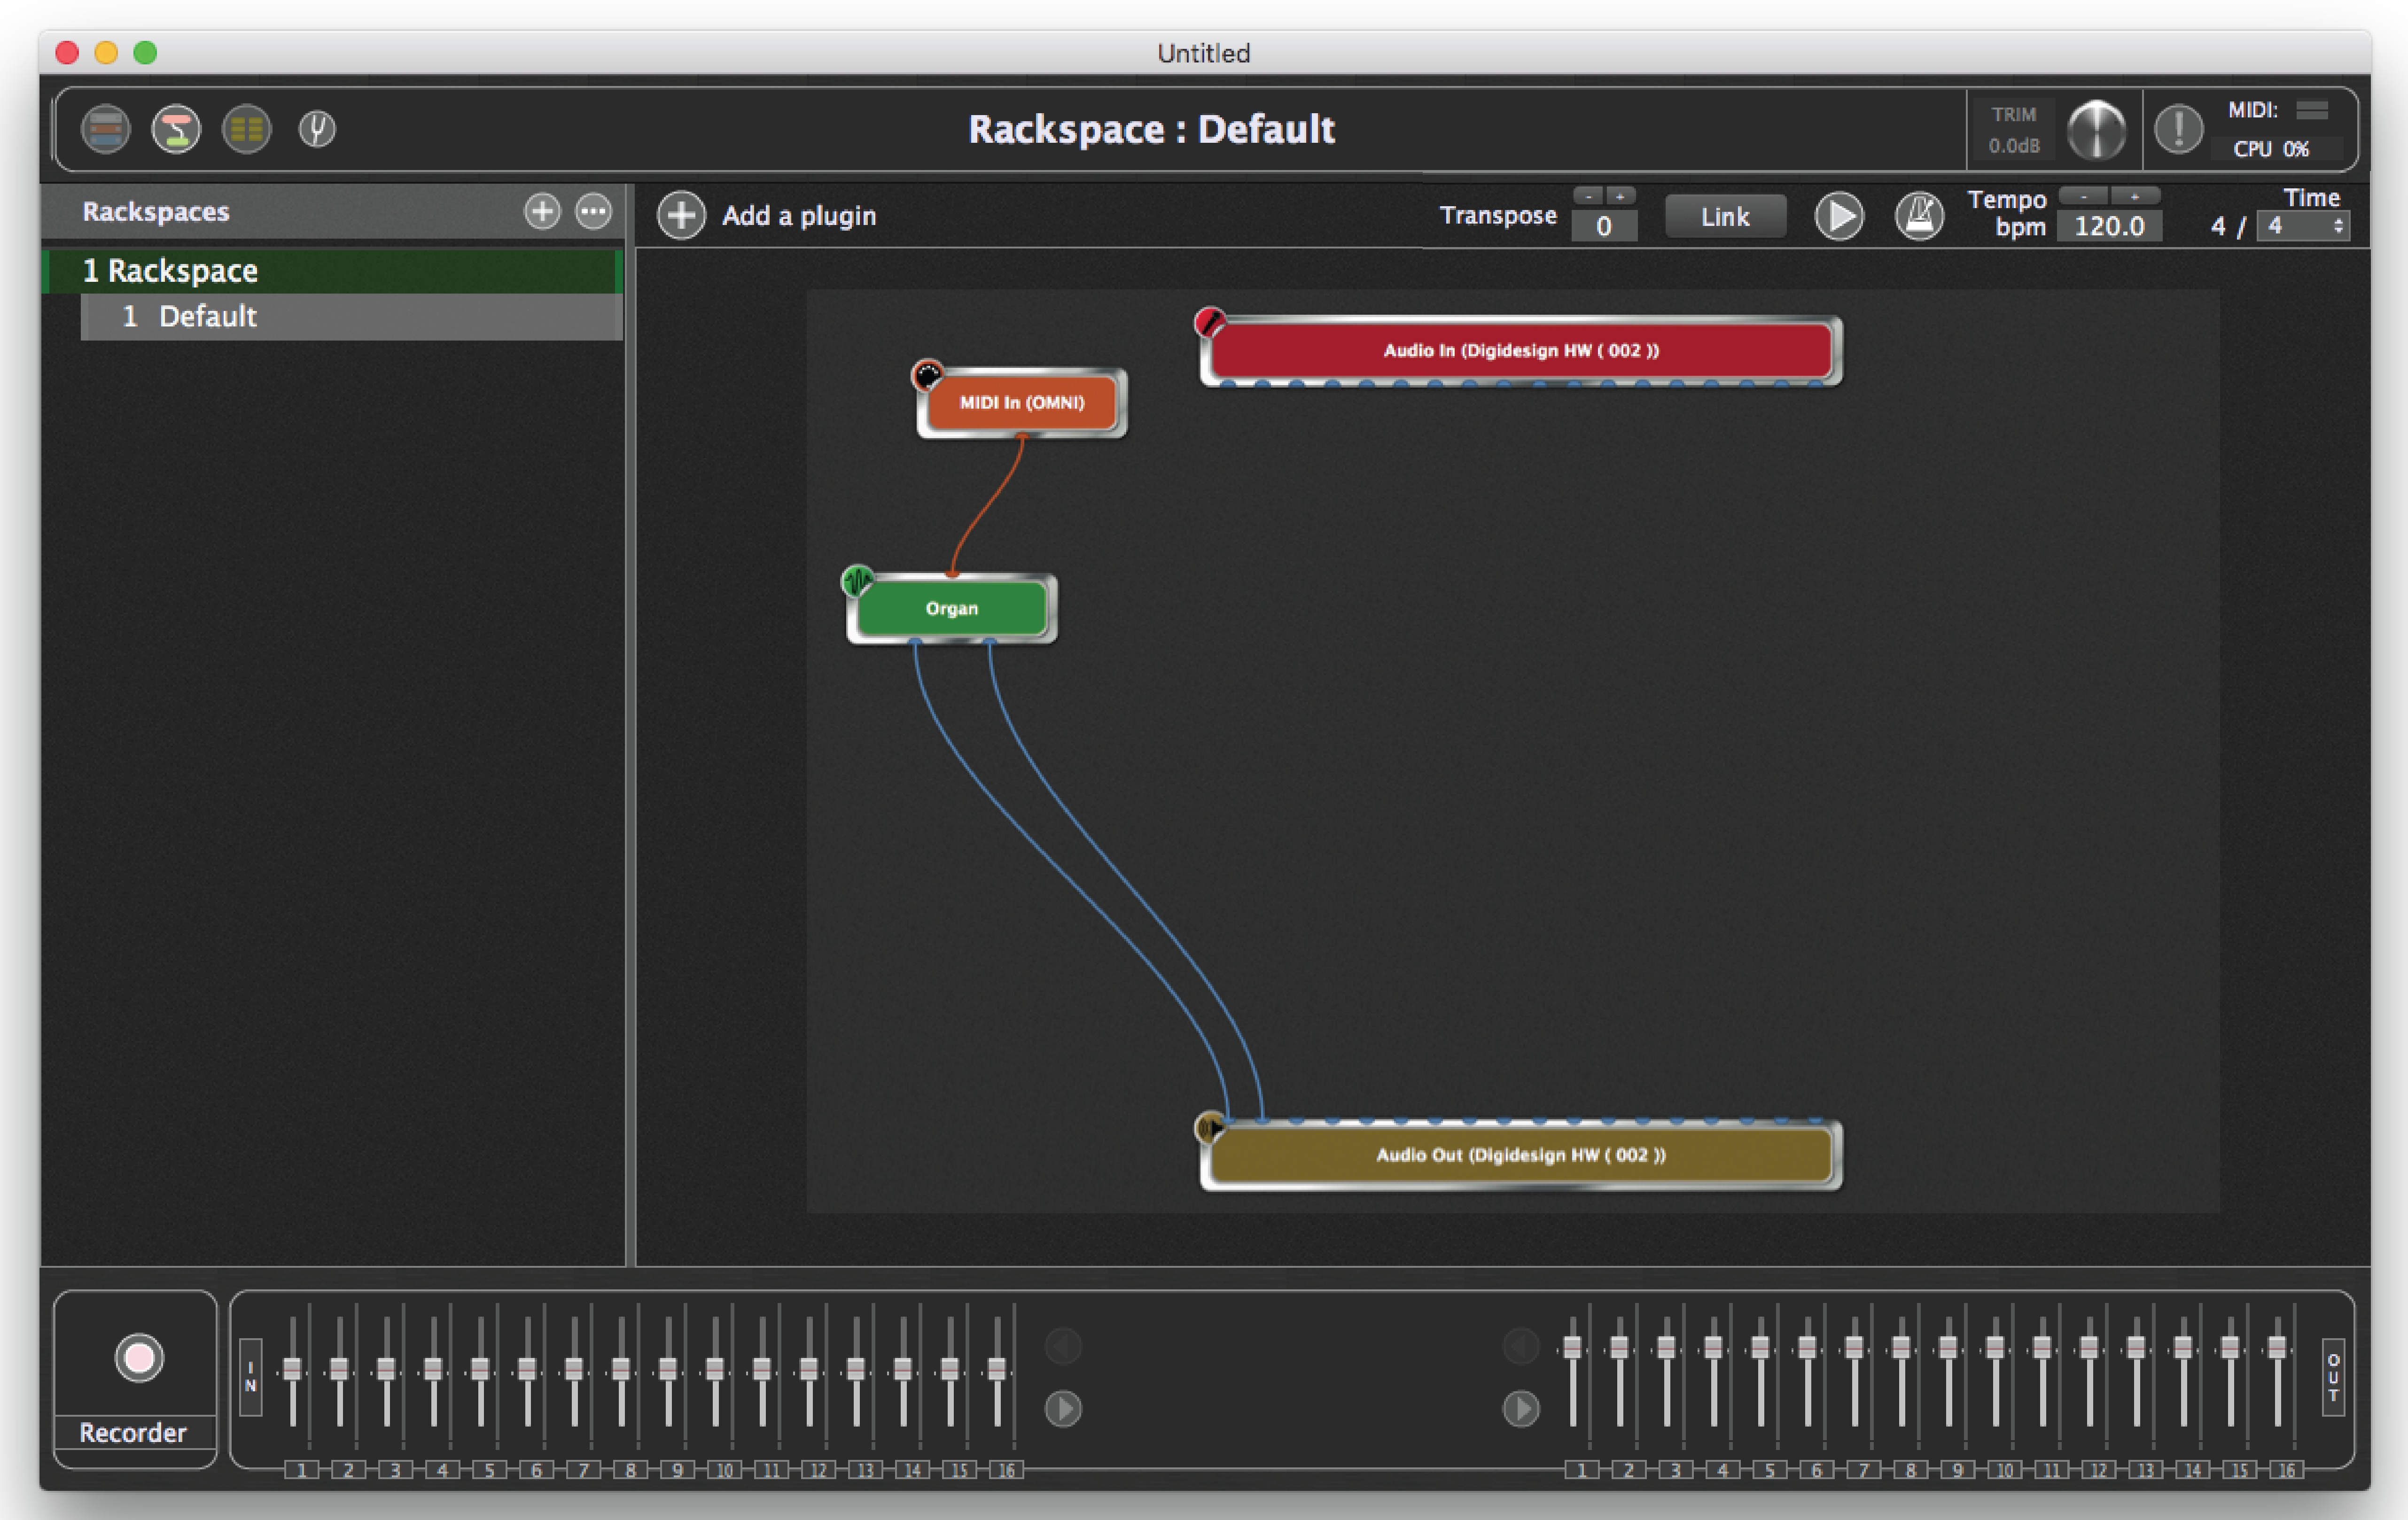Add a new rackspace with plus icon
Image resolution: width=2408 pixels, height=1520 pixels.
pyautogui.click(x=542, y=211)
